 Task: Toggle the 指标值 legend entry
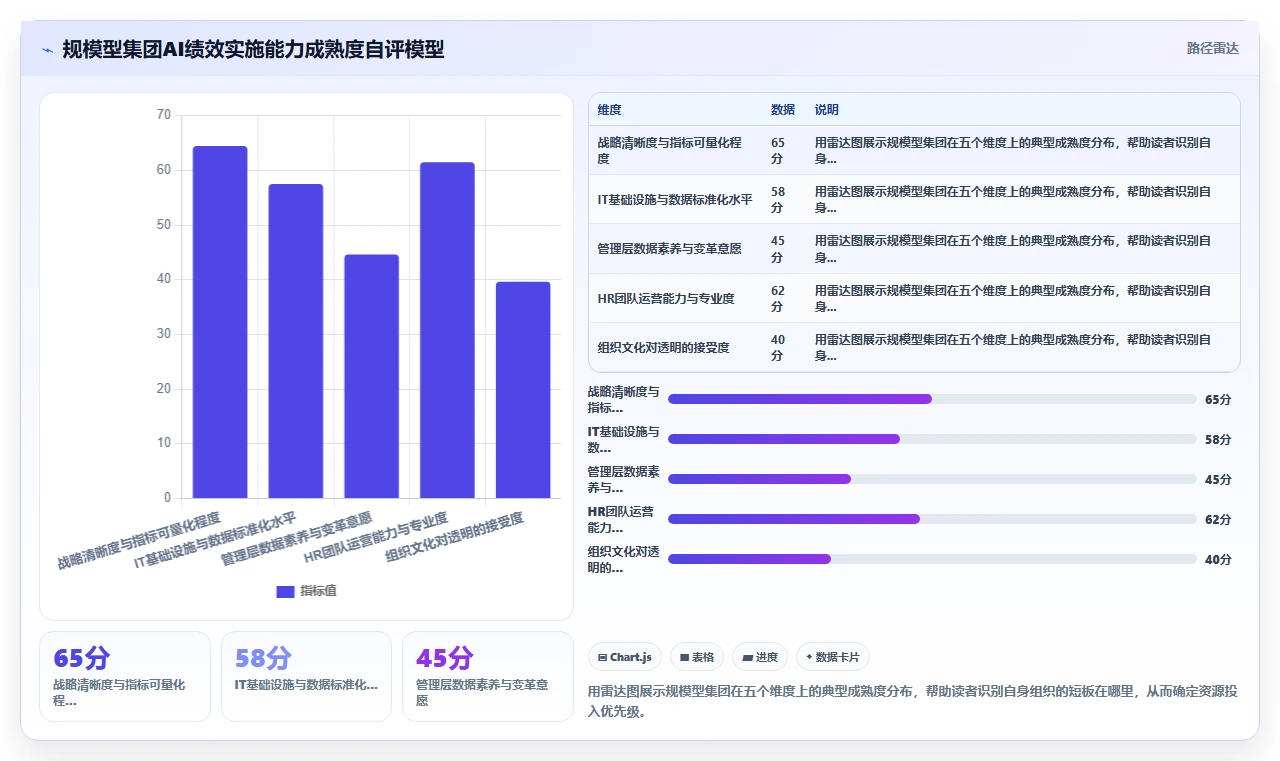[x=307, y=591]
